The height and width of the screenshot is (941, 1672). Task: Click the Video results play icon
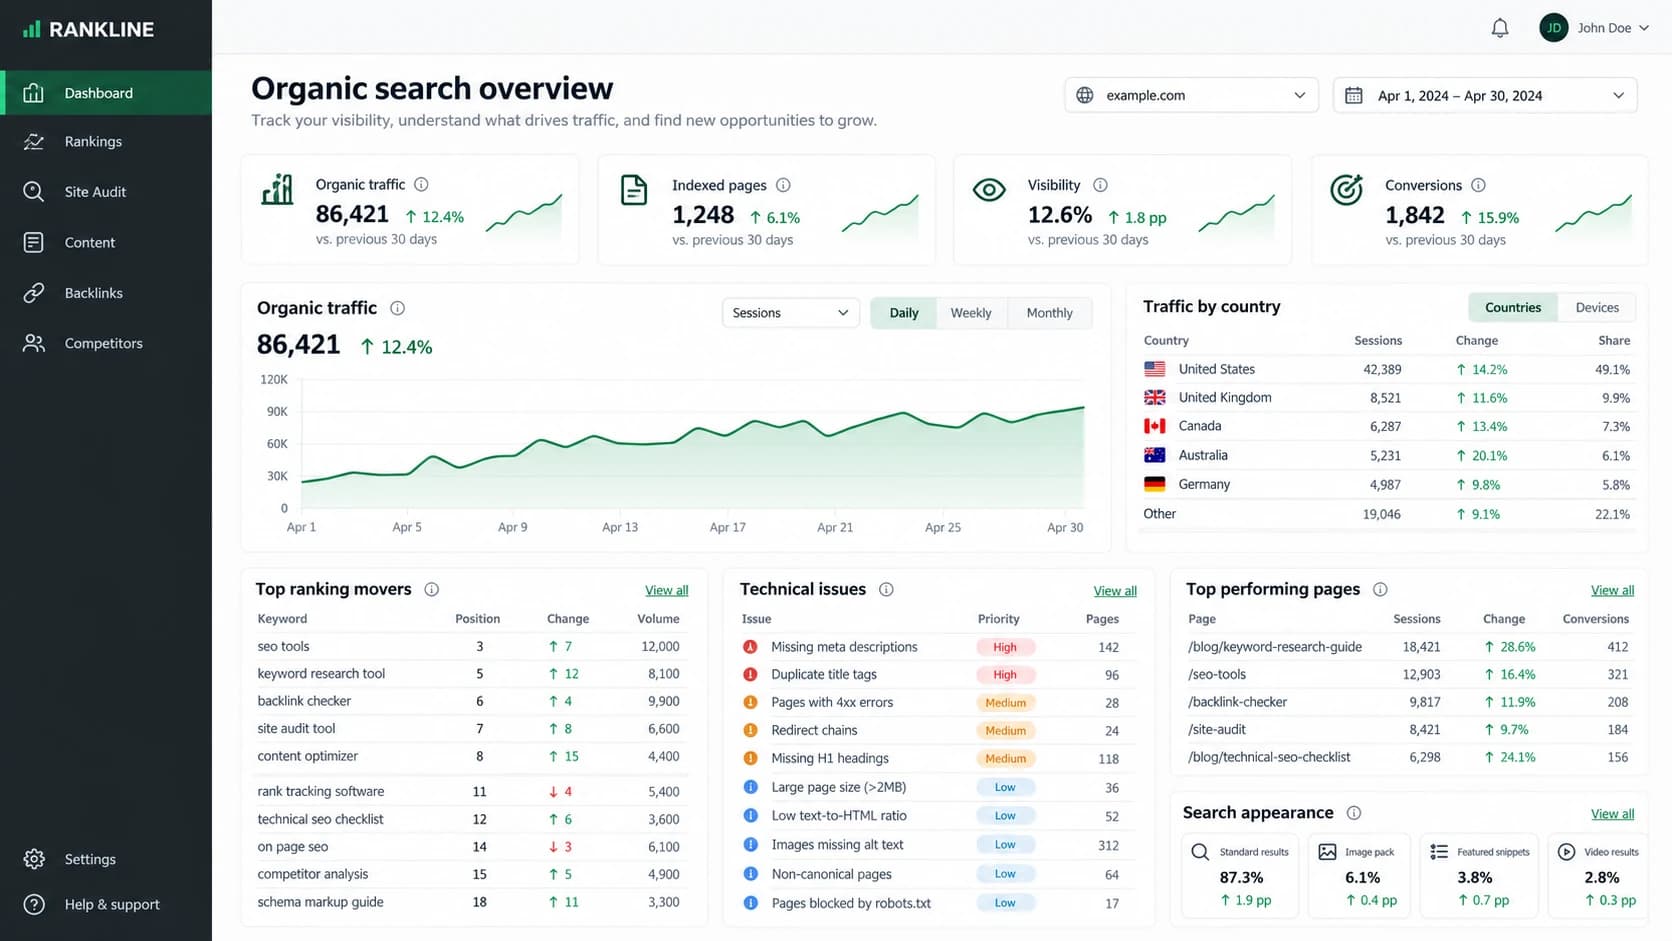click(x=1567, y=852)
